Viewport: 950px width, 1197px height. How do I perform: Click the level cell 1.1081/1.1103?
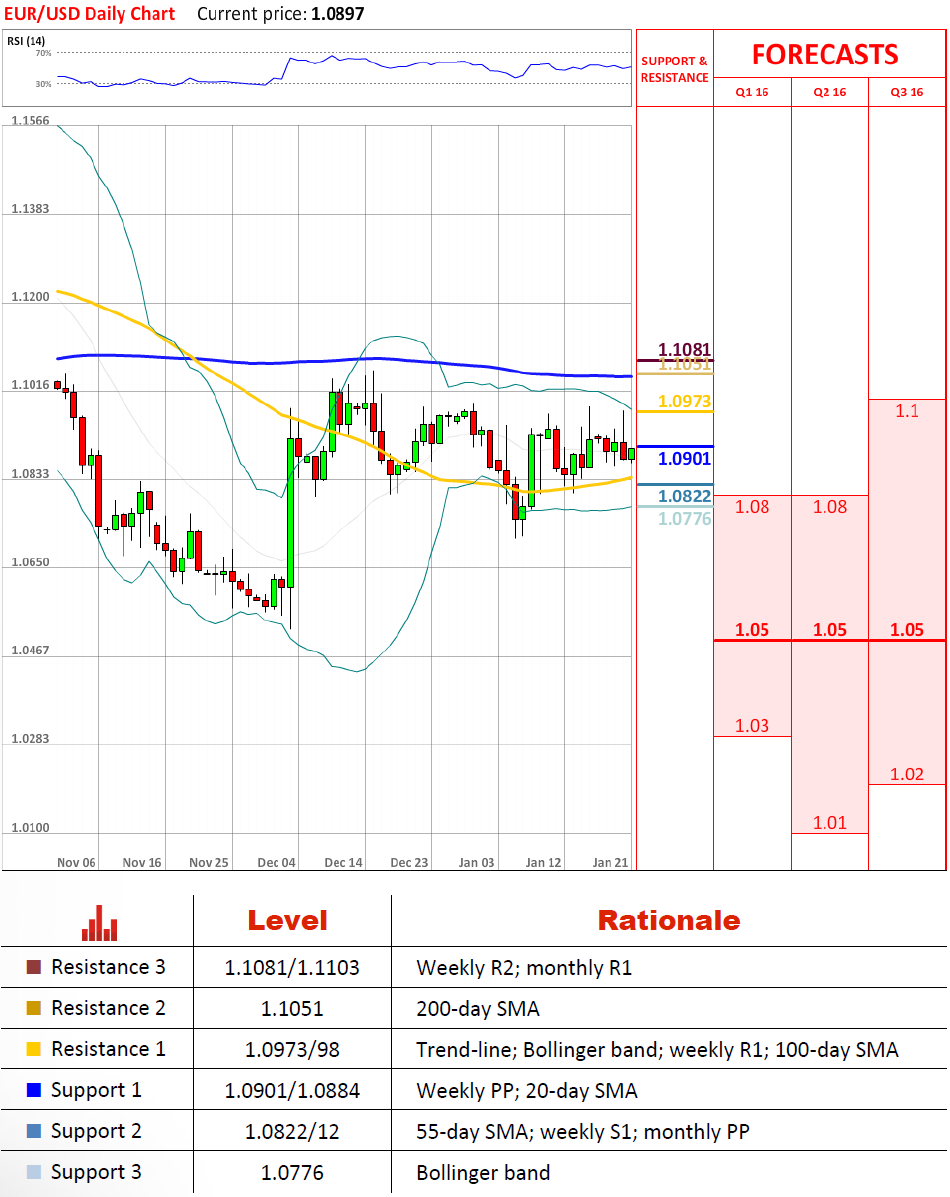(292, 968)
